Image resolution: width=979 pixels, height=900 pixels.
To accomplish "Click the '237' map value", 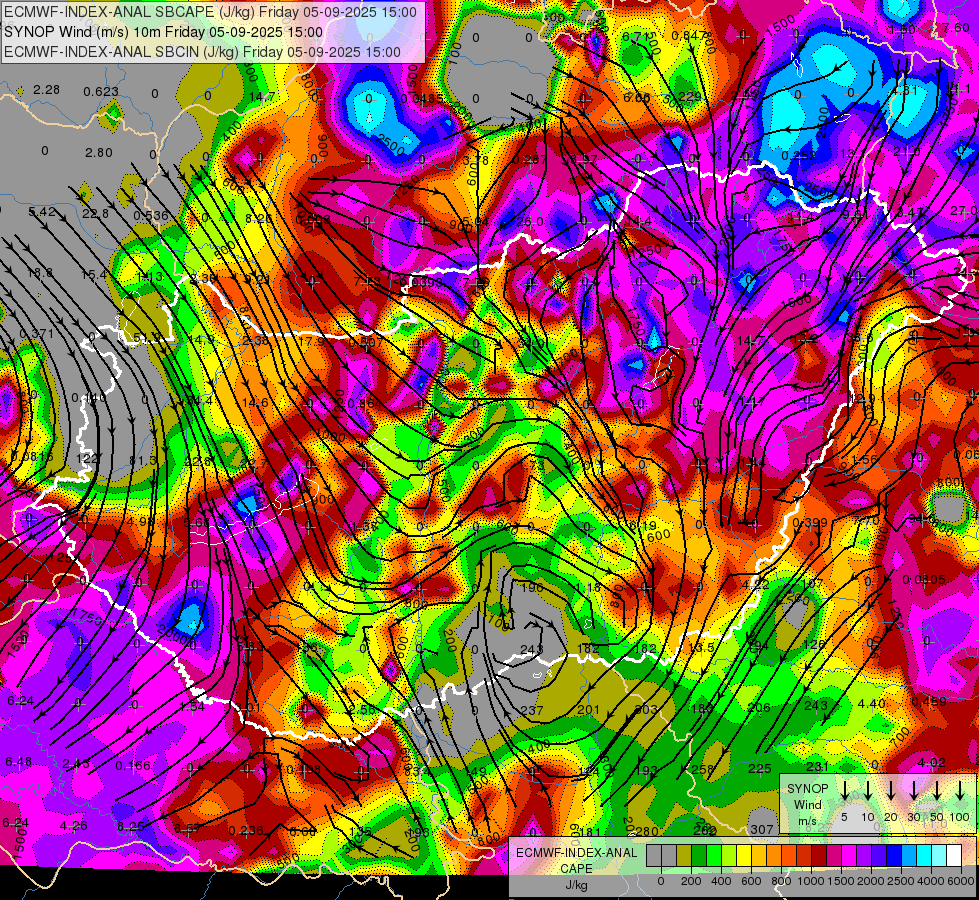I will pyautogui.click(x=532, y=711).
